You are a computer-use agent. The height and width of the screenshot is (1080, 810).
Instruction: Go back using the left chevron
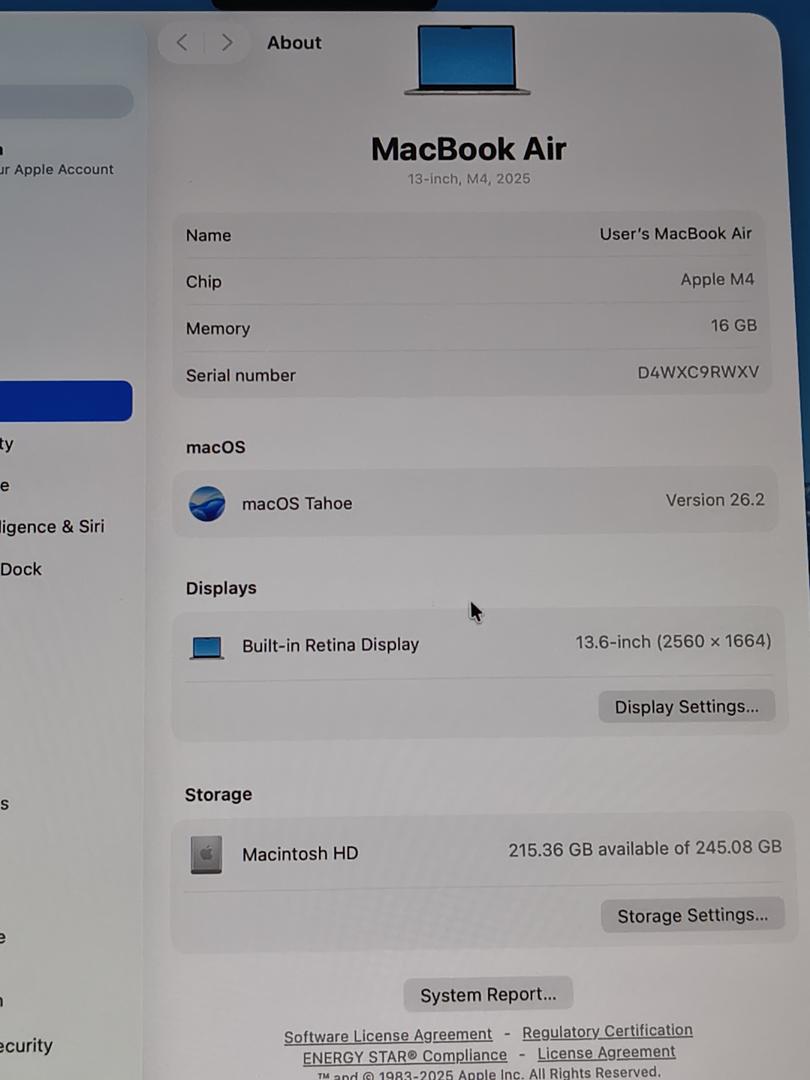pyautogui.click(x=182, y=42)
